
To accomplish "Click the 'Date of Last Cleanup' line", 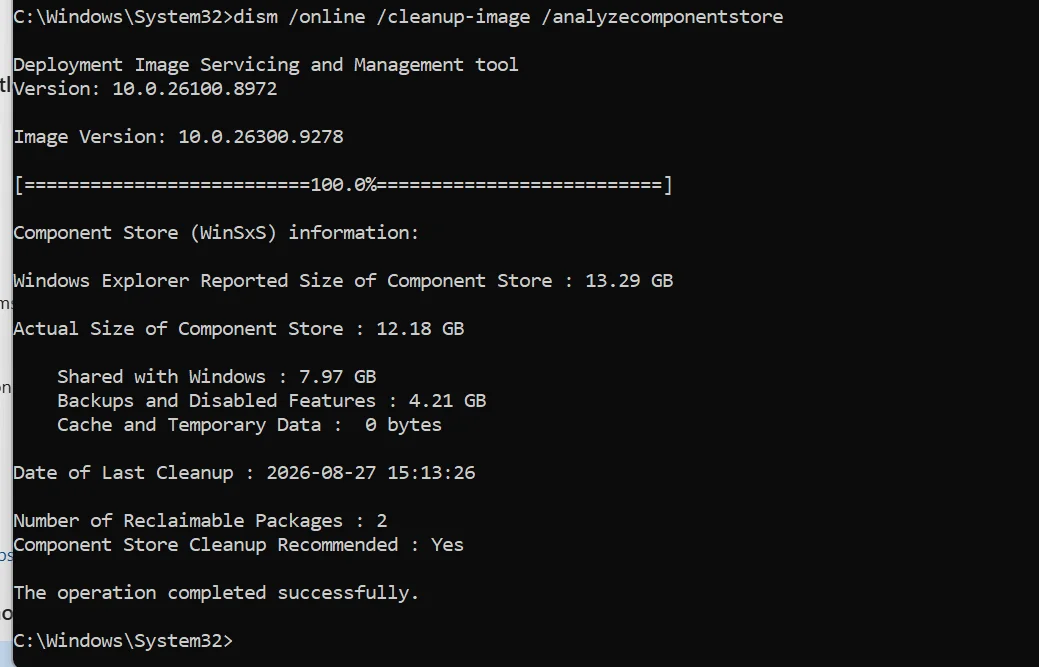I will click(x=244, y=473).
